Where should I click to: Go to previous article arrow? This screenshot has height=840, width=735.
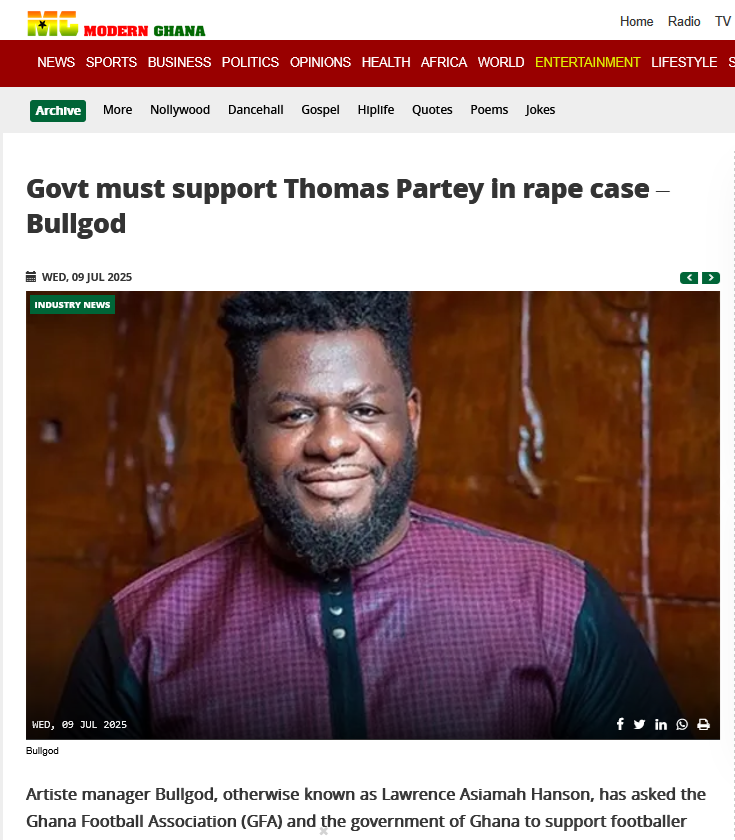coord(689,278)
